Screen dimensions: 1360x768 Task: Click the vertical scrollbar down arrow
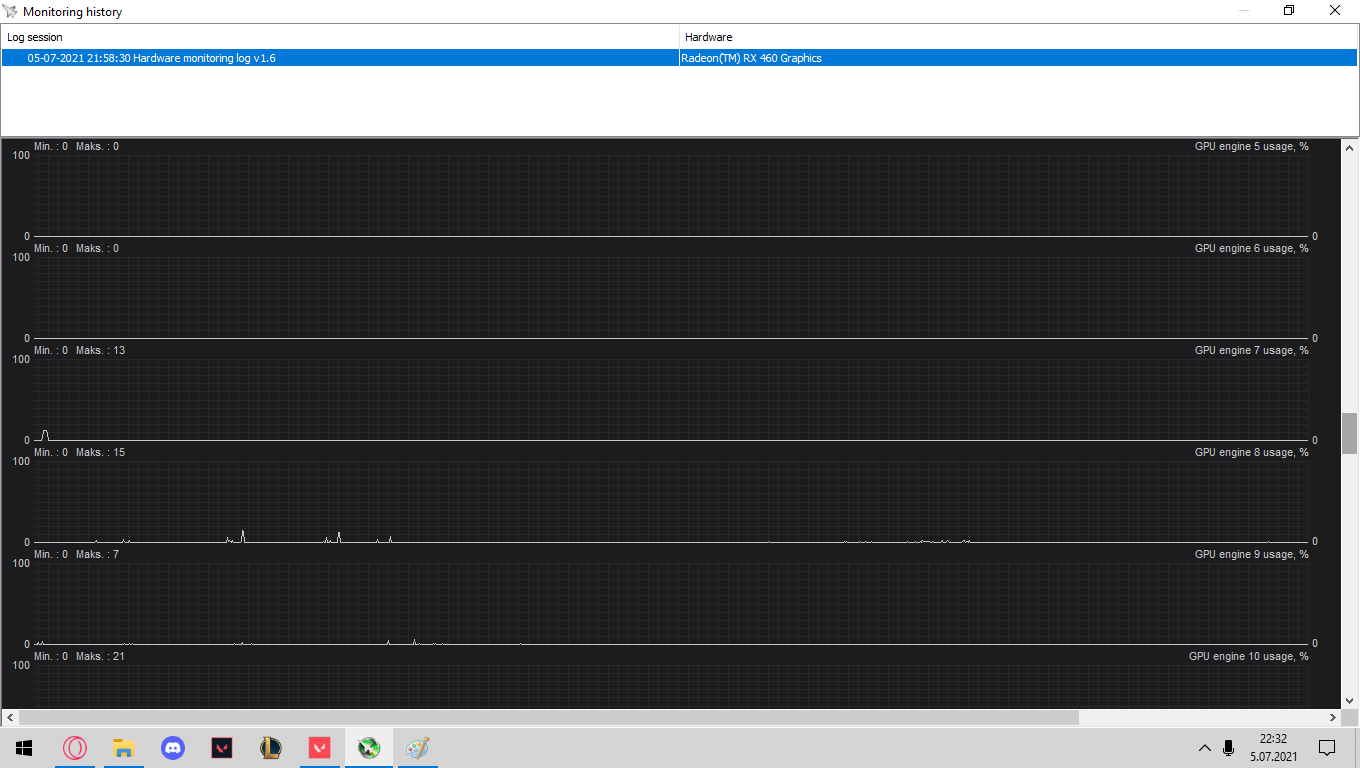1350,701
